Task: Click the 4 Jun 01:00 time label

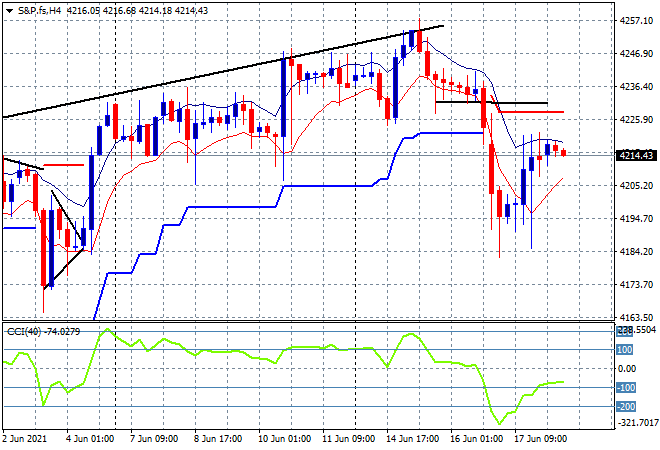Action: pyautogui.click(x=90, y=439)
